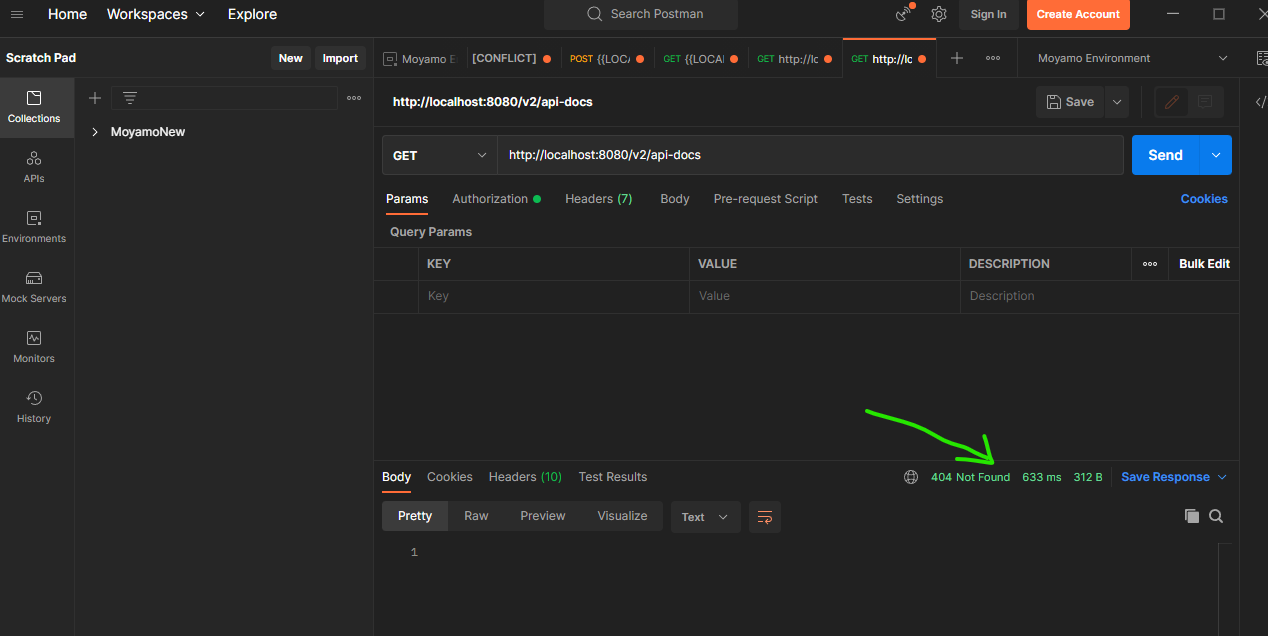Switch to the Authorization tab
1268x636 pixels.
(x=496, y=199)
